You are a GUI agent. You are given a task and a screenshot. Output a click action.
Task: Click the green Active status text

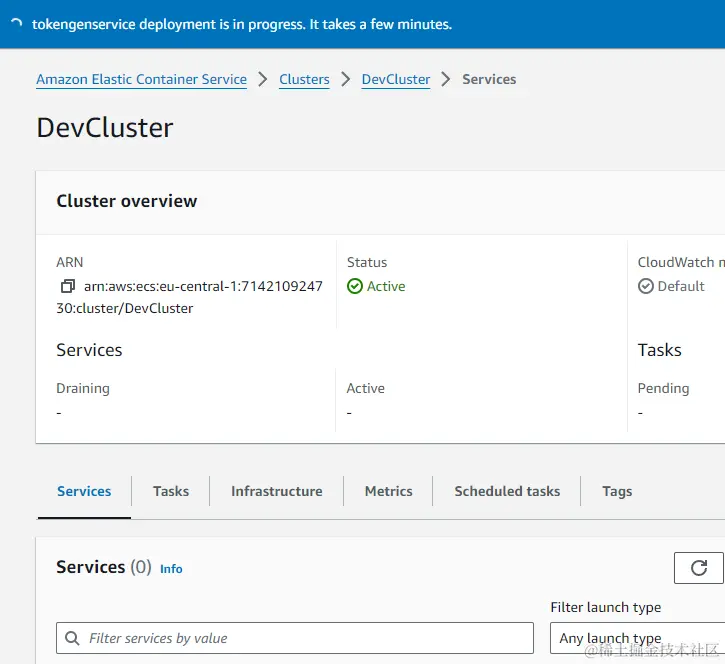click(386, 286)
